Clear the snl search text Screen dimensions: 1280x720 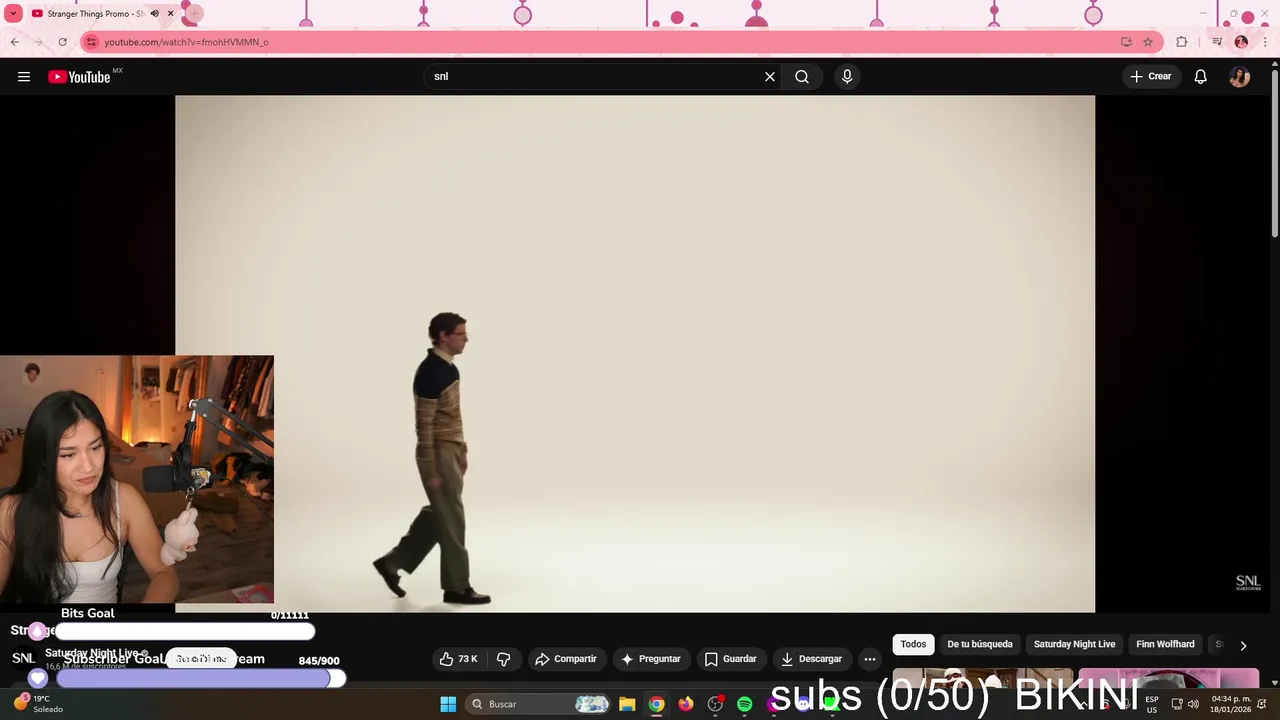[770, 77]
